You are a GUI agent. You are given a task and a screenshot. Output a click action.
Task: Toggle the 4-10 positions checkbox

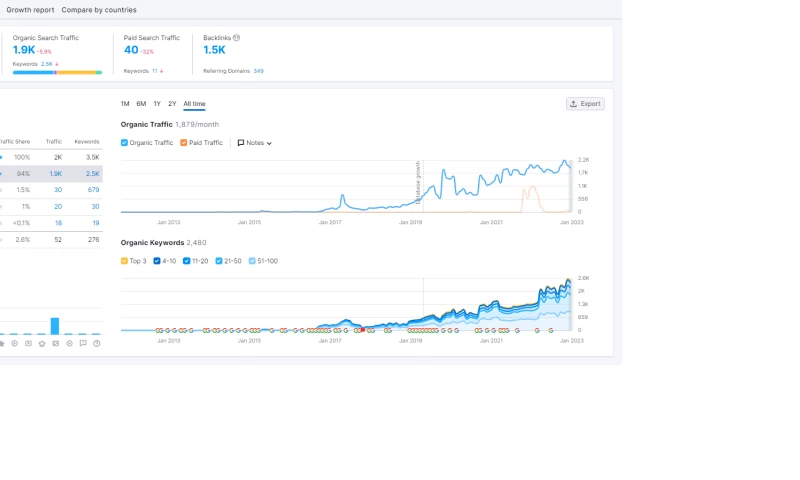157,261
